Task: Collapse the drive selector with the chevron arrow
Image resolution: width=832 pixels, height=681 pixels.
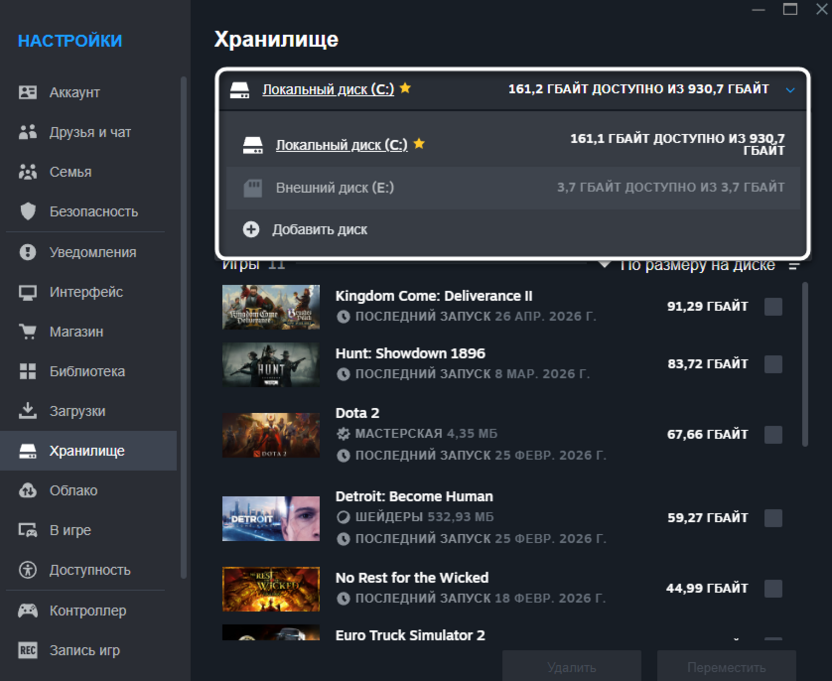Action: (x=790, y=90)
